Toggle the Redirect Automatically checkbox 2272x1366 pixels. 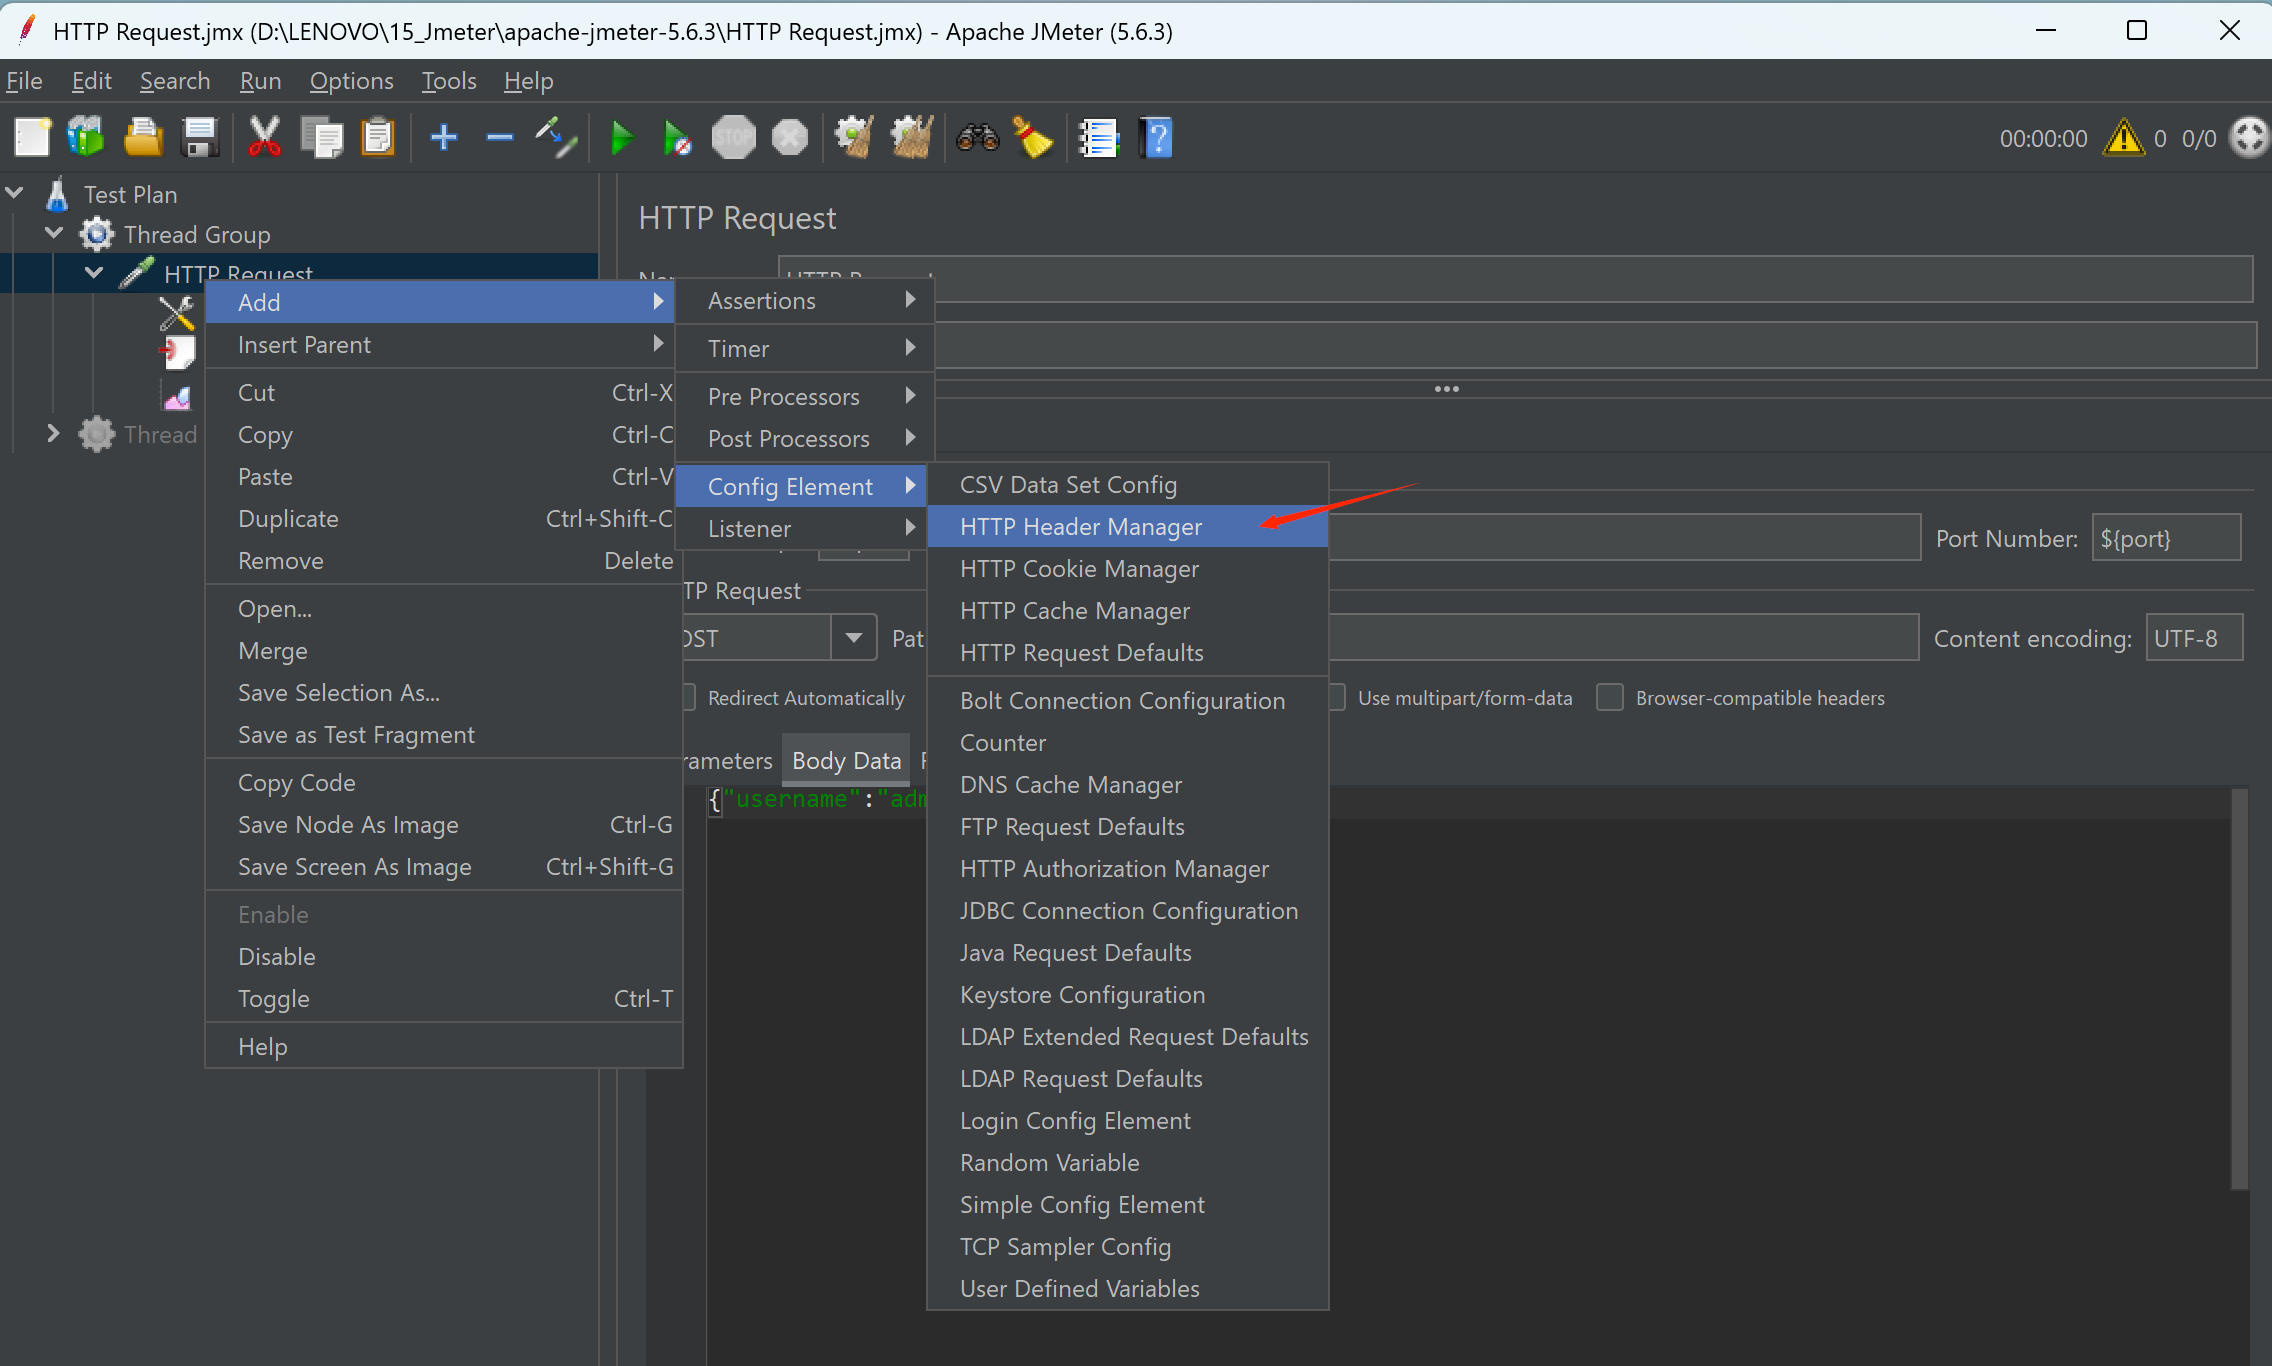point(689,697)
